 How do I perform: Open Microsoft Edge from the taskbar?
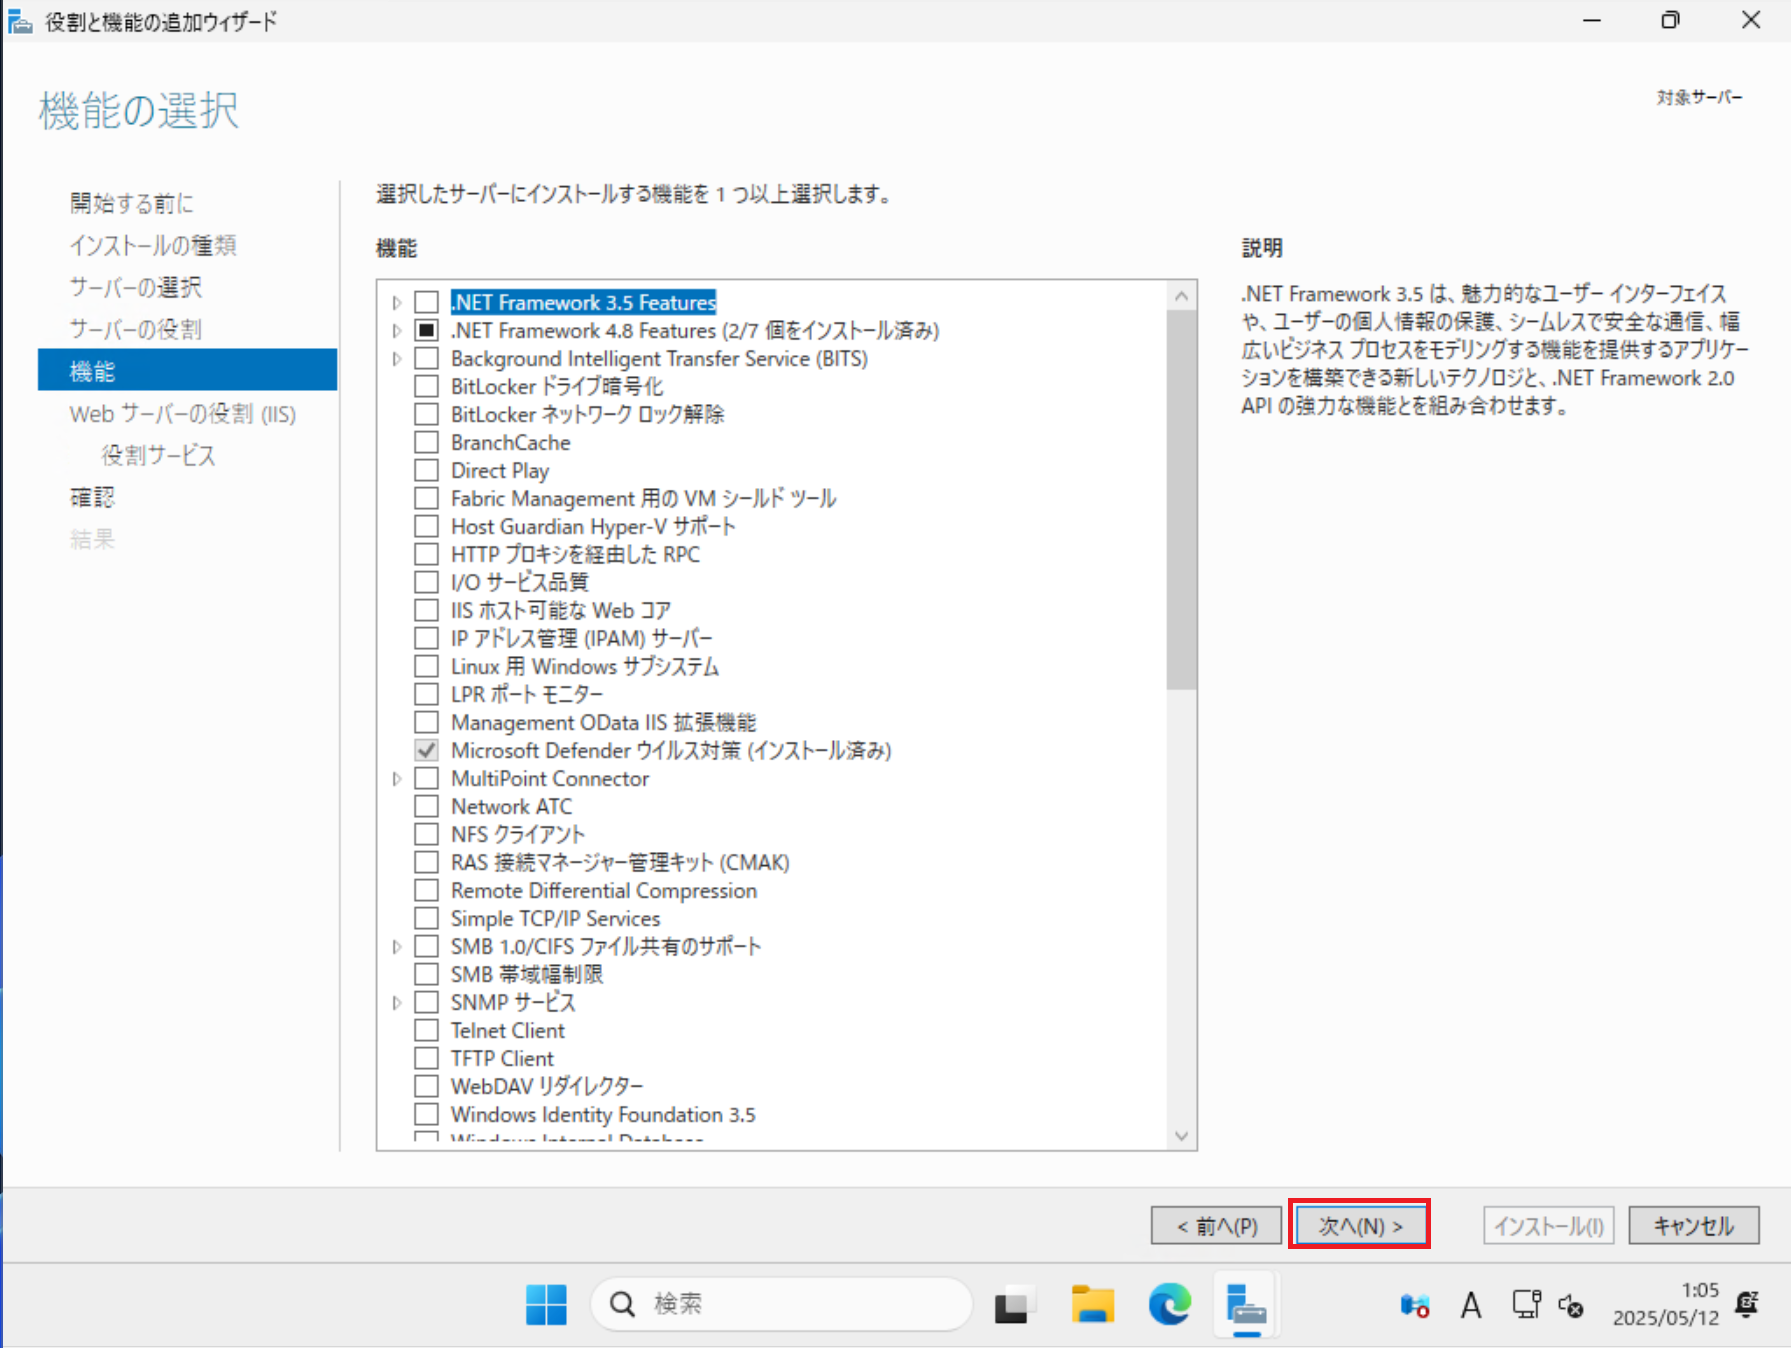click(x=1169, y=1304)
